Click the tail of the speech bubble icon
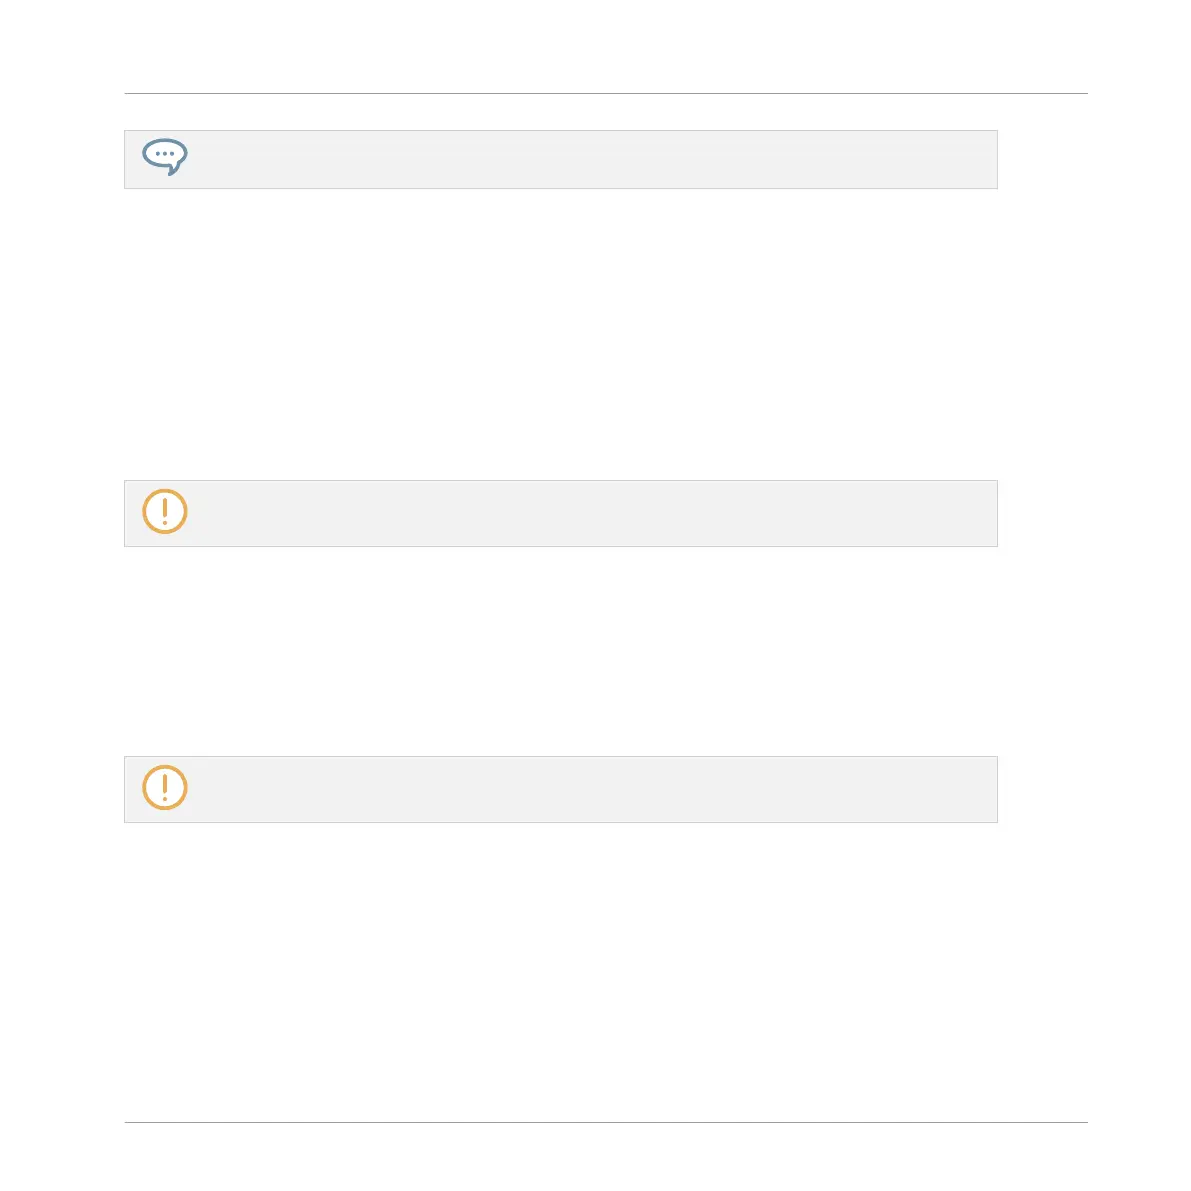 click(x=174, y=170)
